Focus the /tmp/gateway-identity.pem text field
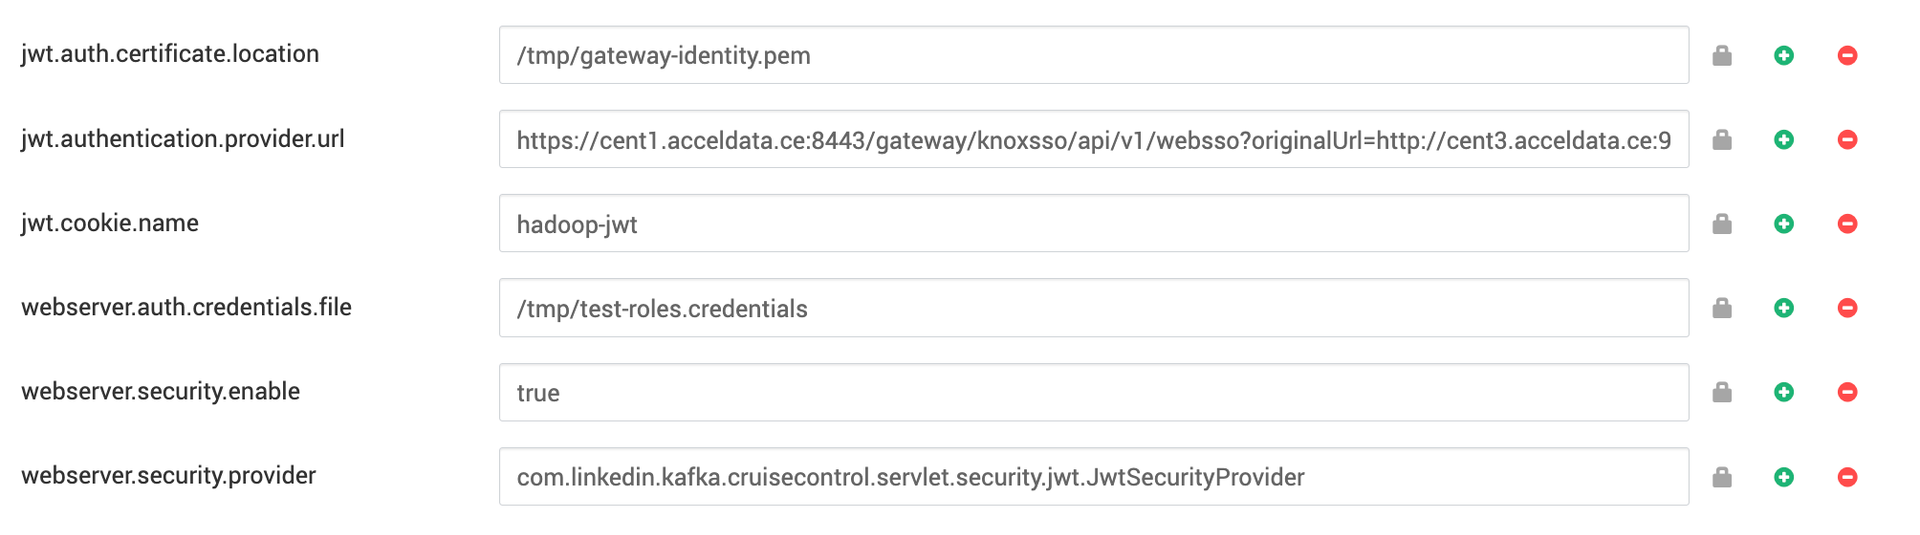The width and height of the screenshot is (1920, 535). 1094,55
